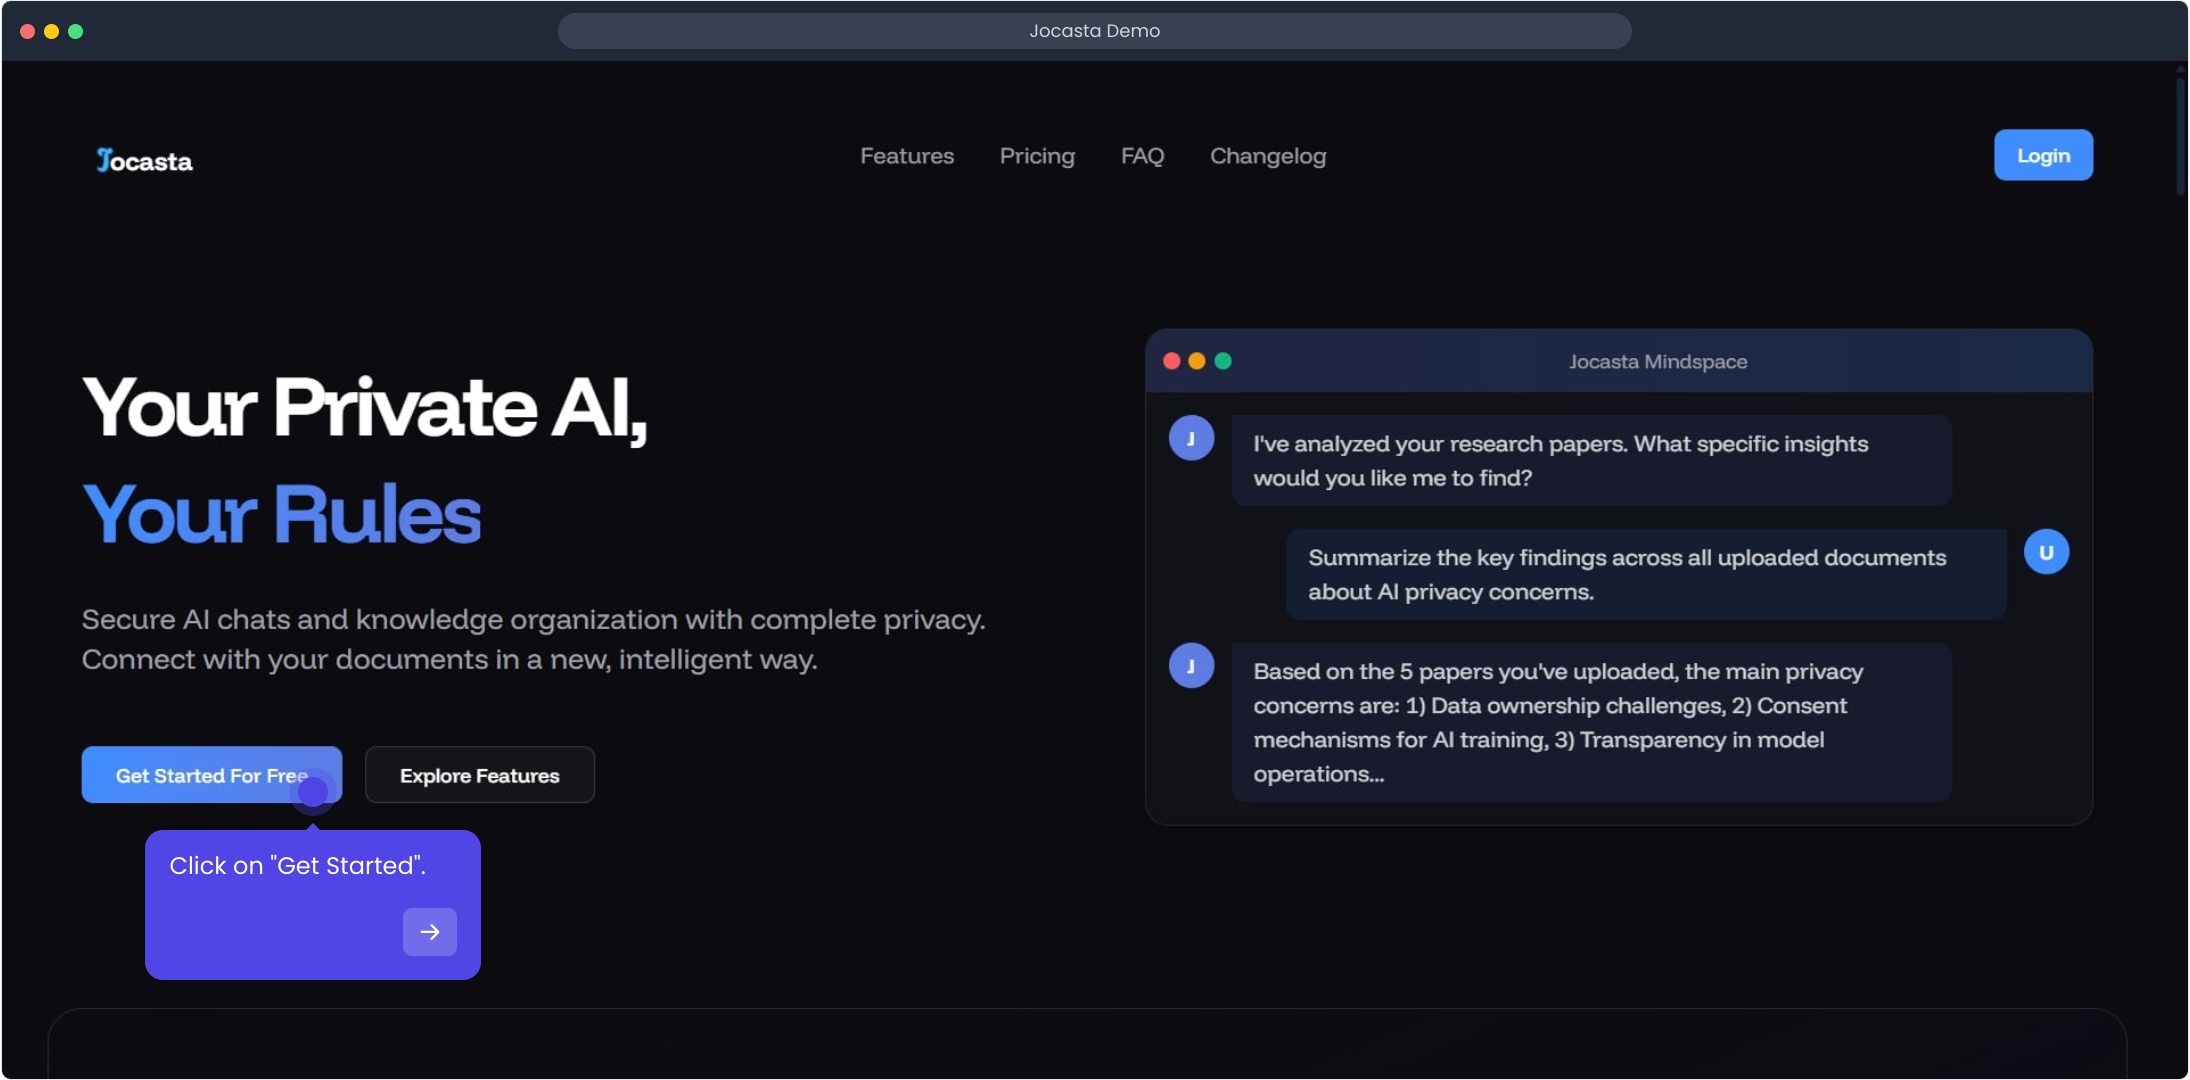The height and width of the screenshot is (1080, 2190).
Task: Click the yellow dot in the Mindspace window
Action: pyautogui.click(x=1197, y=361)
